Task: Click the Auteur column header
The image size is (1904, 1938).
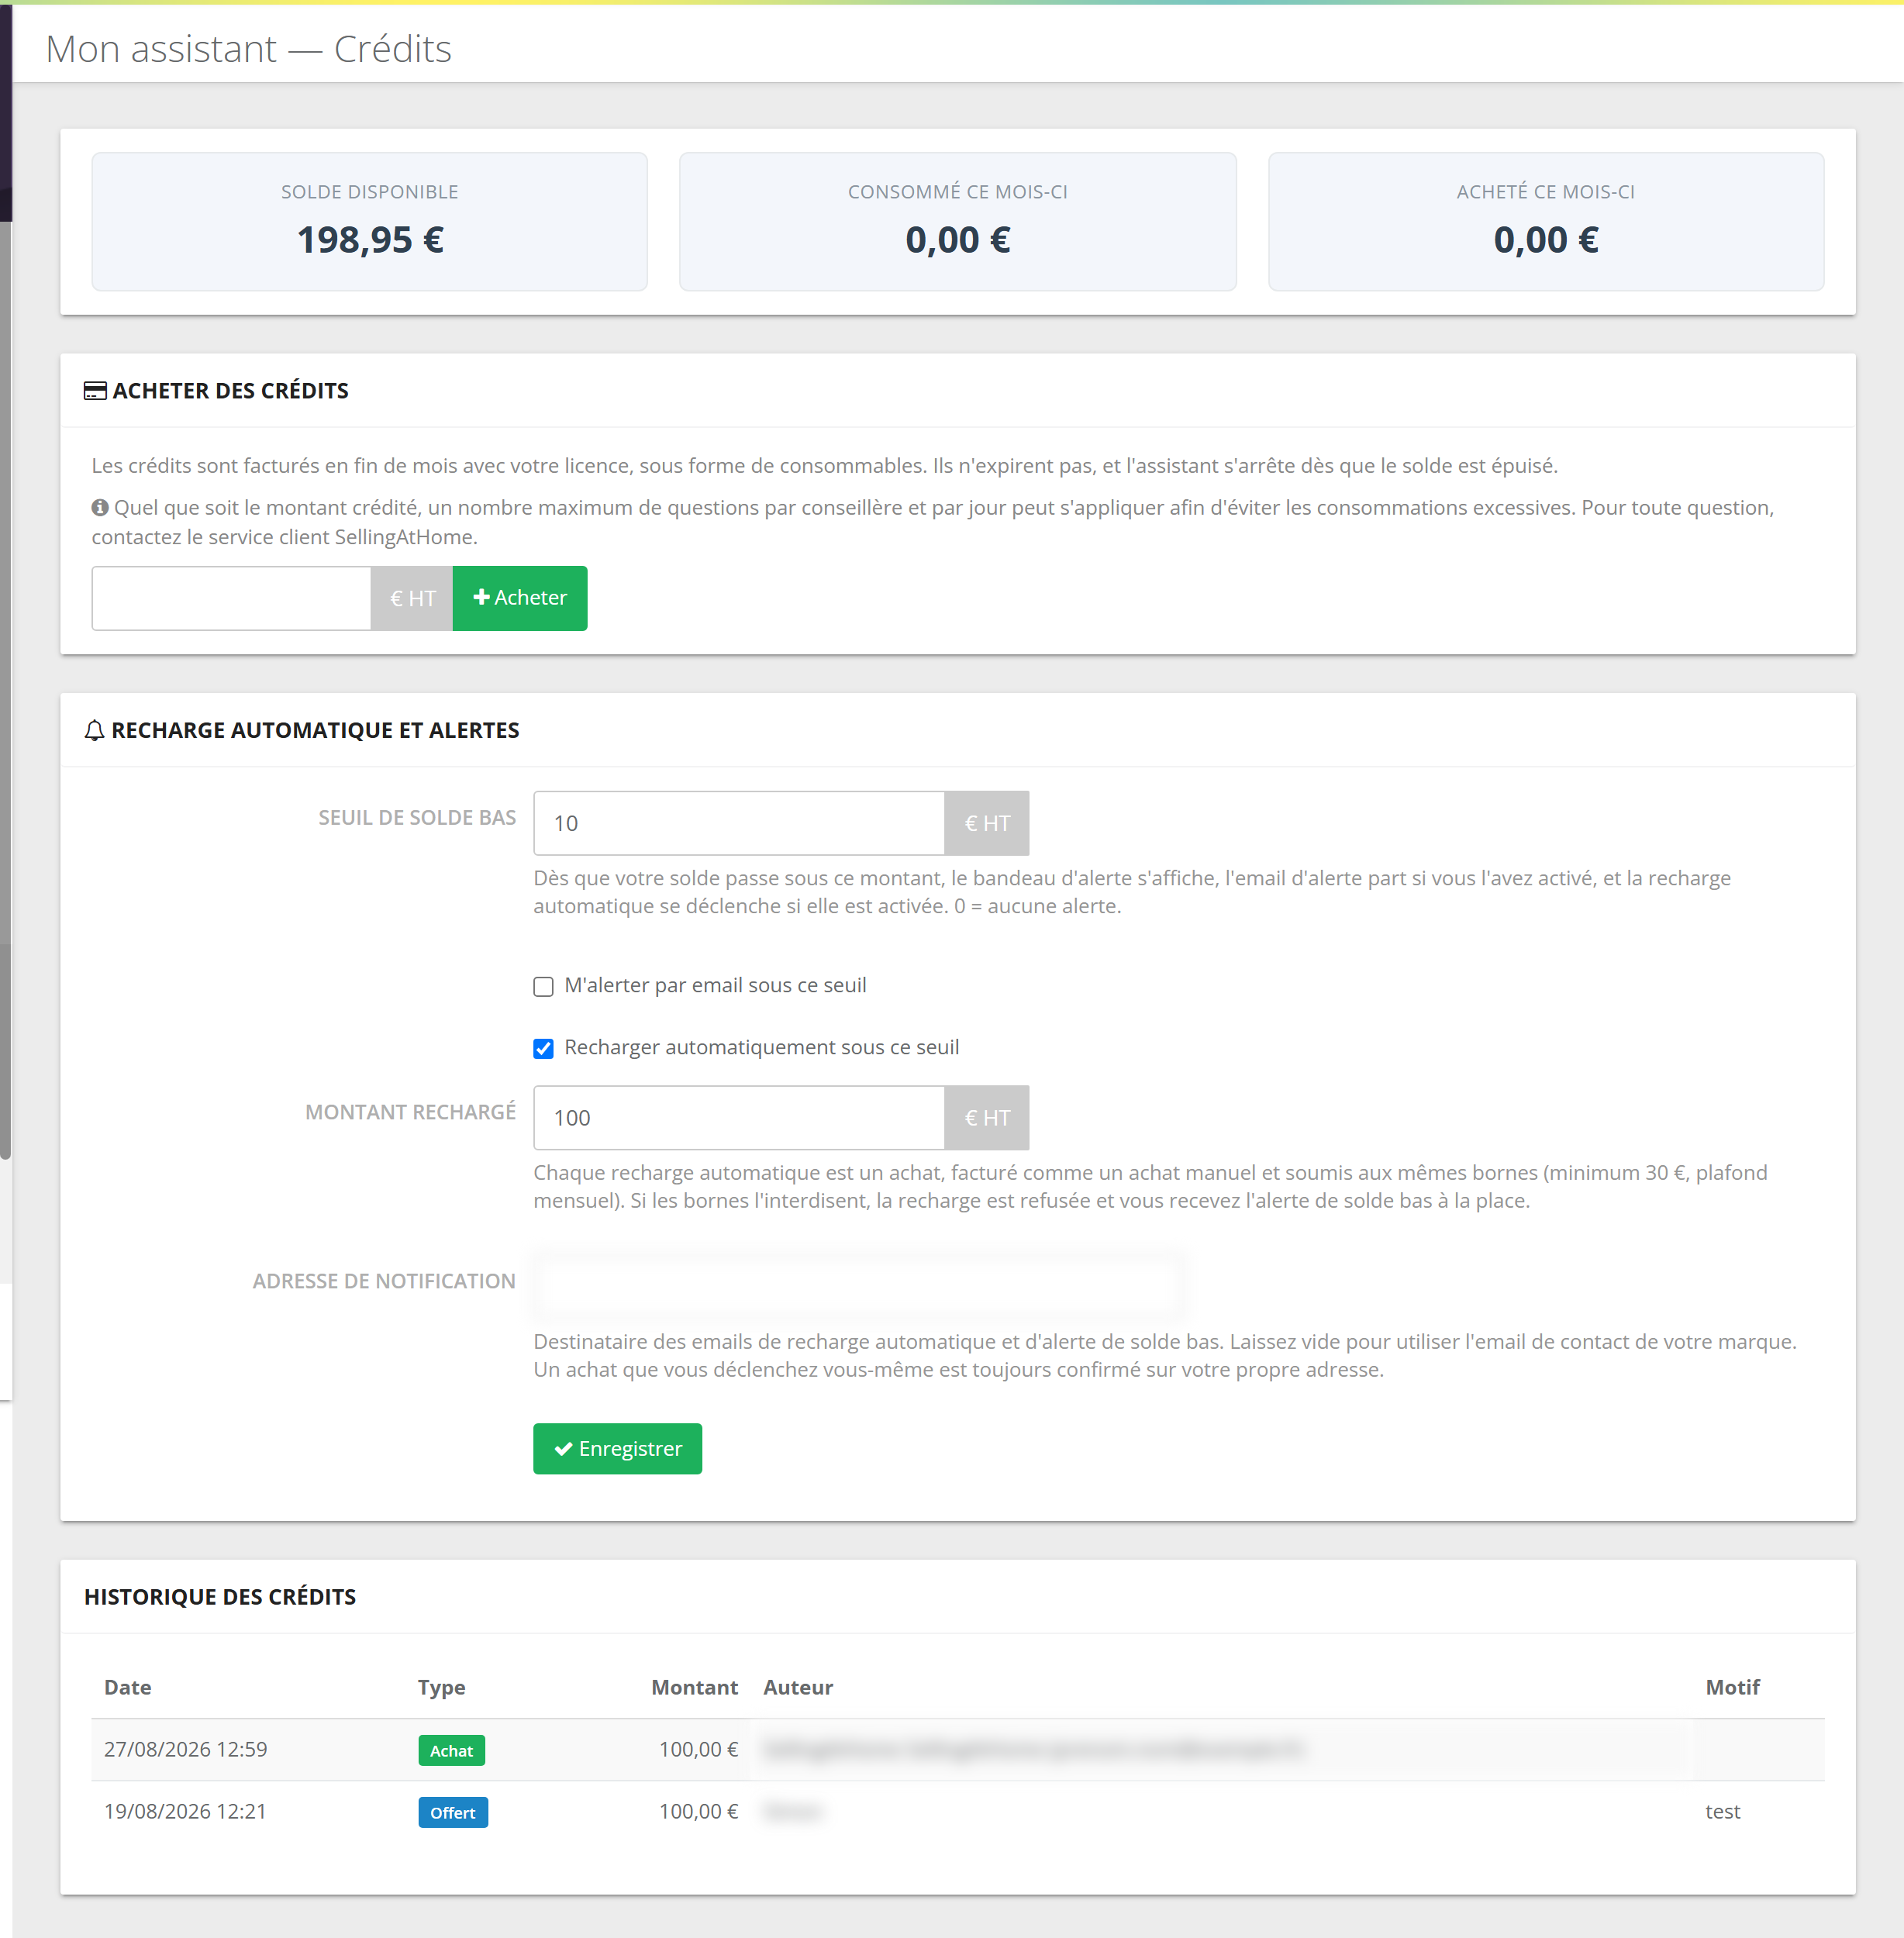Action: point(798,1688)
